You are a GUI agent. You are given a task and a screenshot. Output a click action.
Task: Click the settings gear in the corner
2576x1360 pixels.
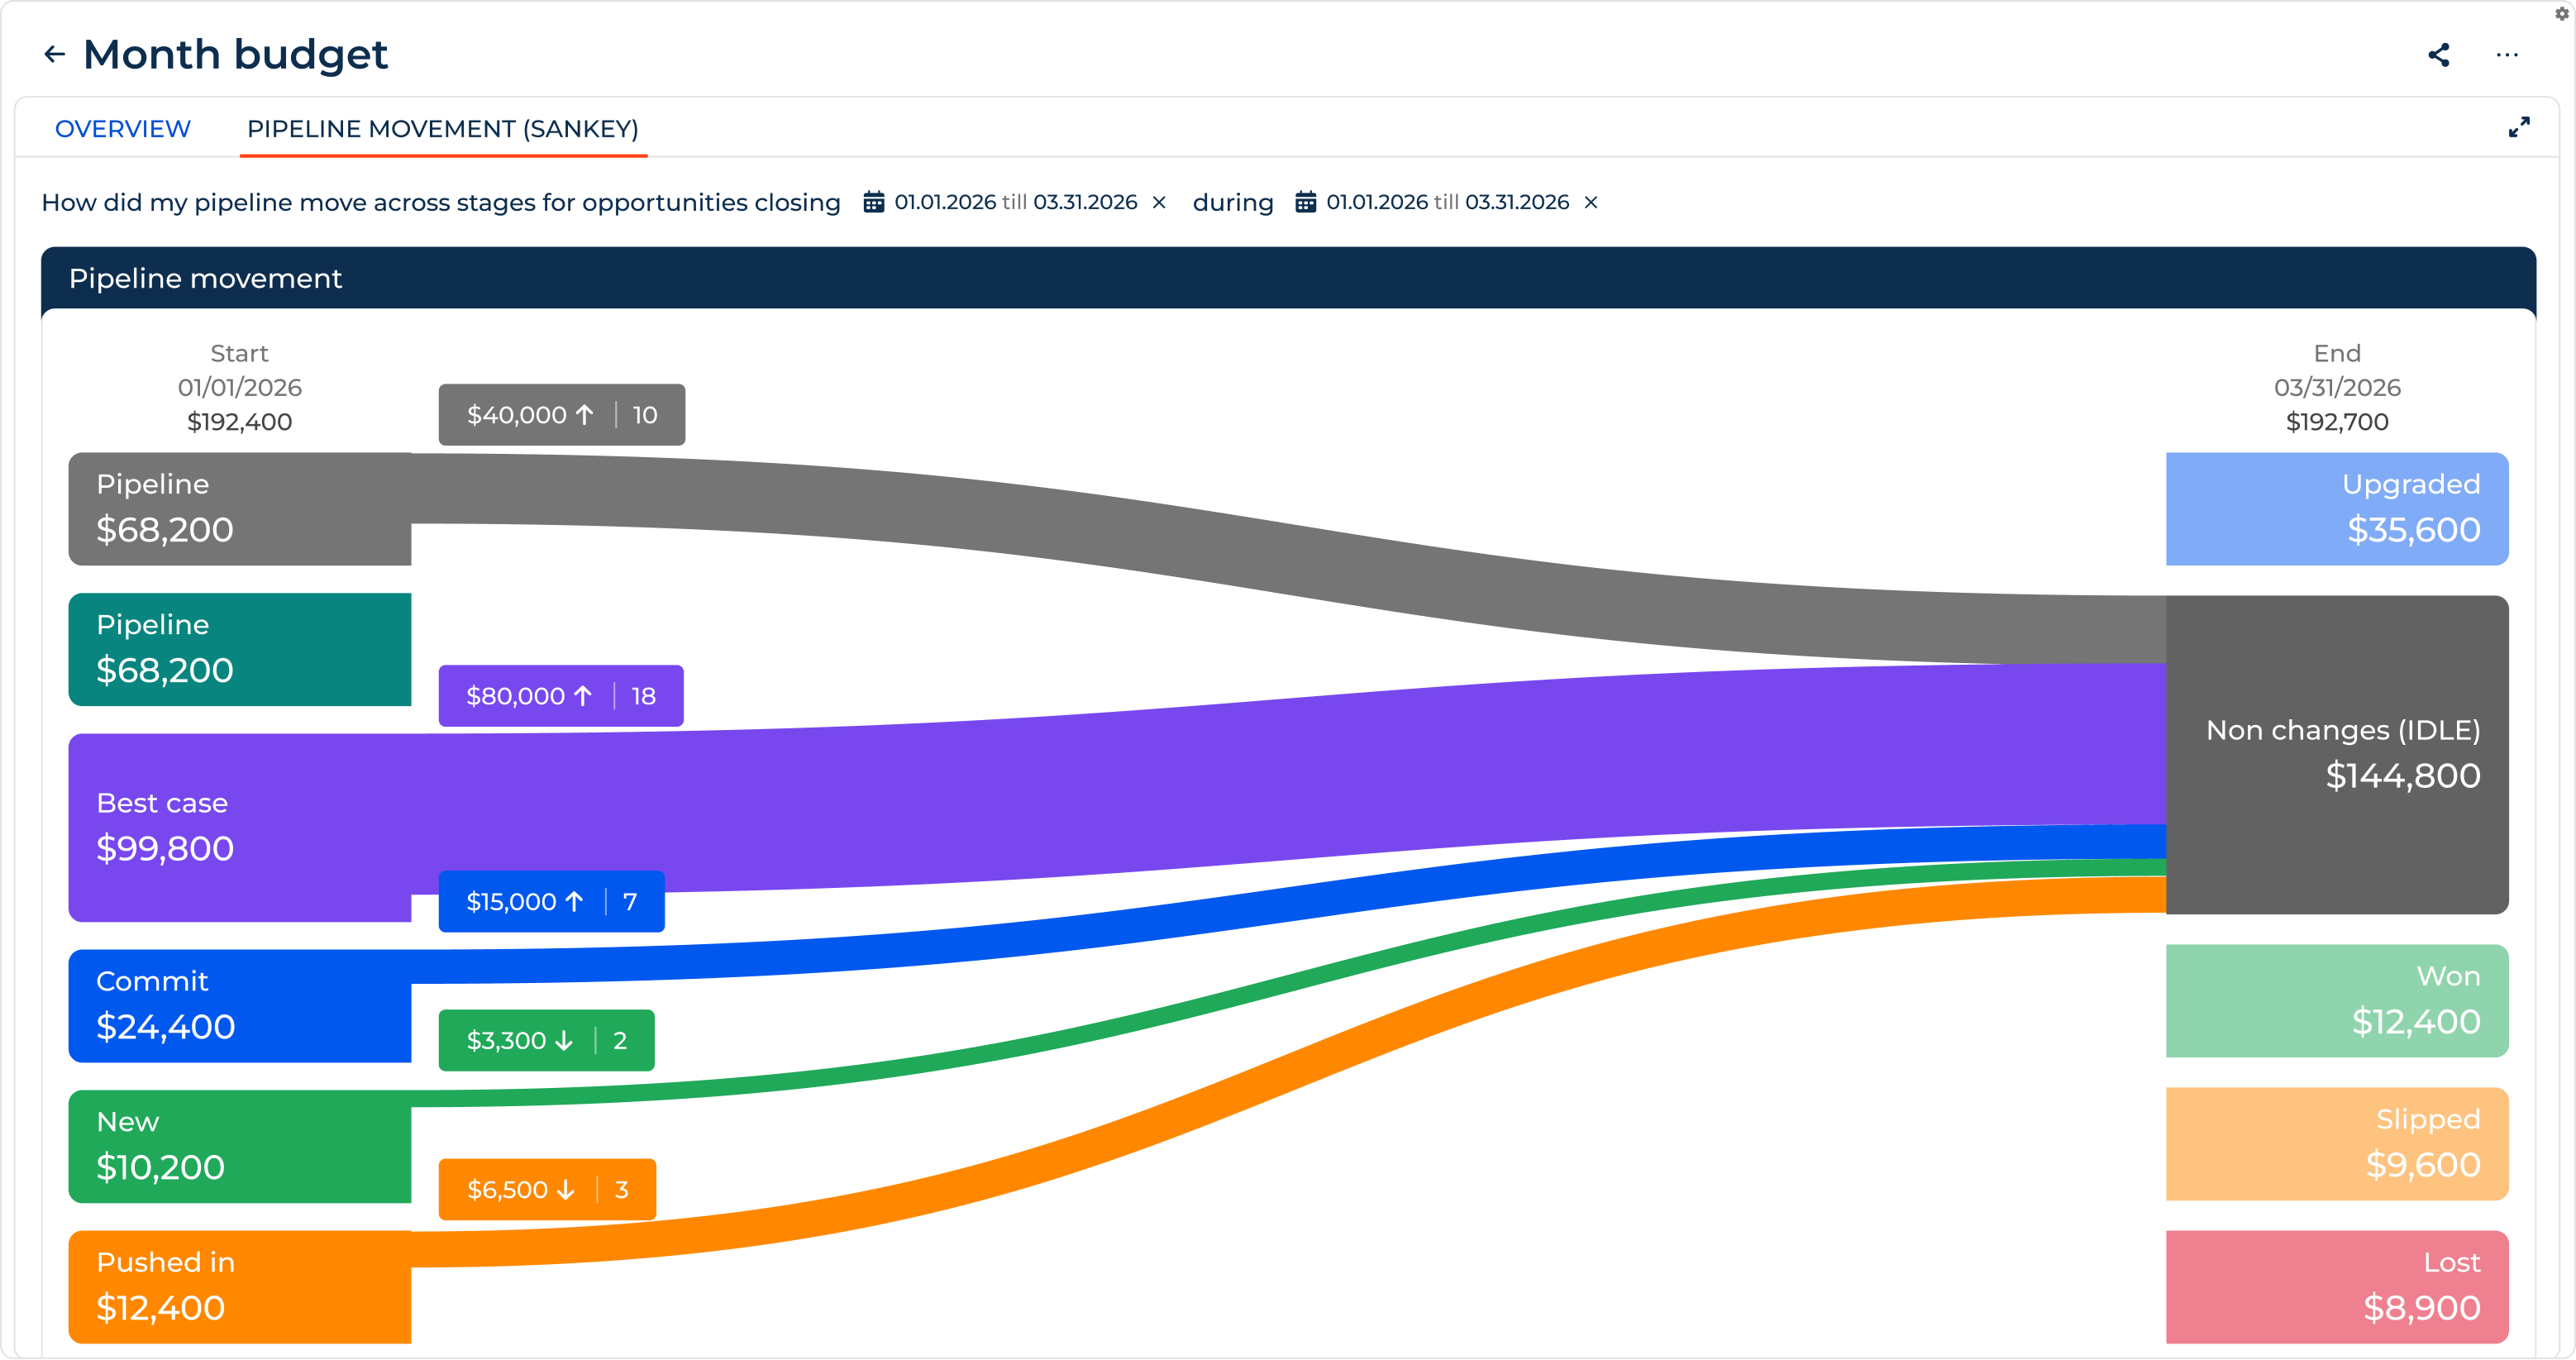pos(2562,13)
